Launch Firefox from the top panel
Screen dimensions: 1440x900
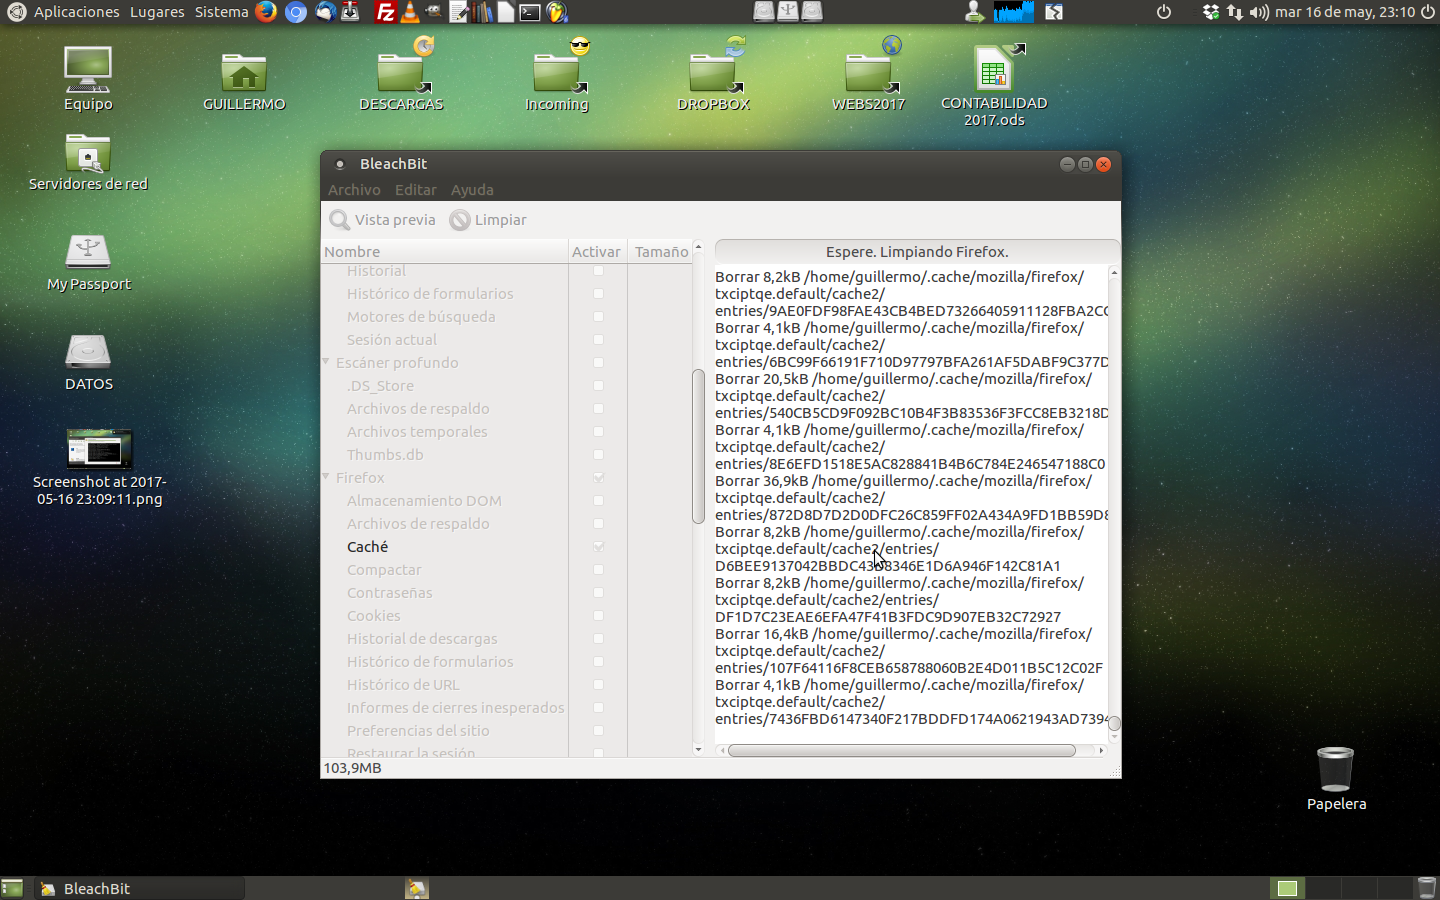click(265, 12)
